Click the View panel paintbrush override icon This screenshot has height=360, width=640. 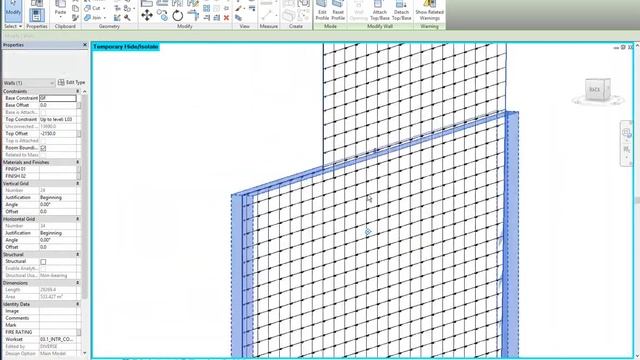pyautogui.click(x=239, y=8)
